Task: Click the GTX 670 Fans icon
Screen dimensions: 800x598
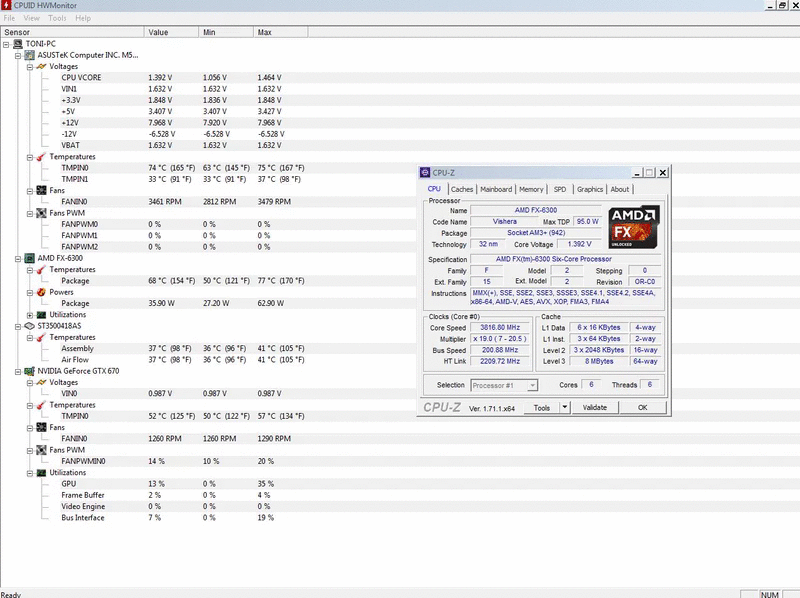Action: pos(41,427)
